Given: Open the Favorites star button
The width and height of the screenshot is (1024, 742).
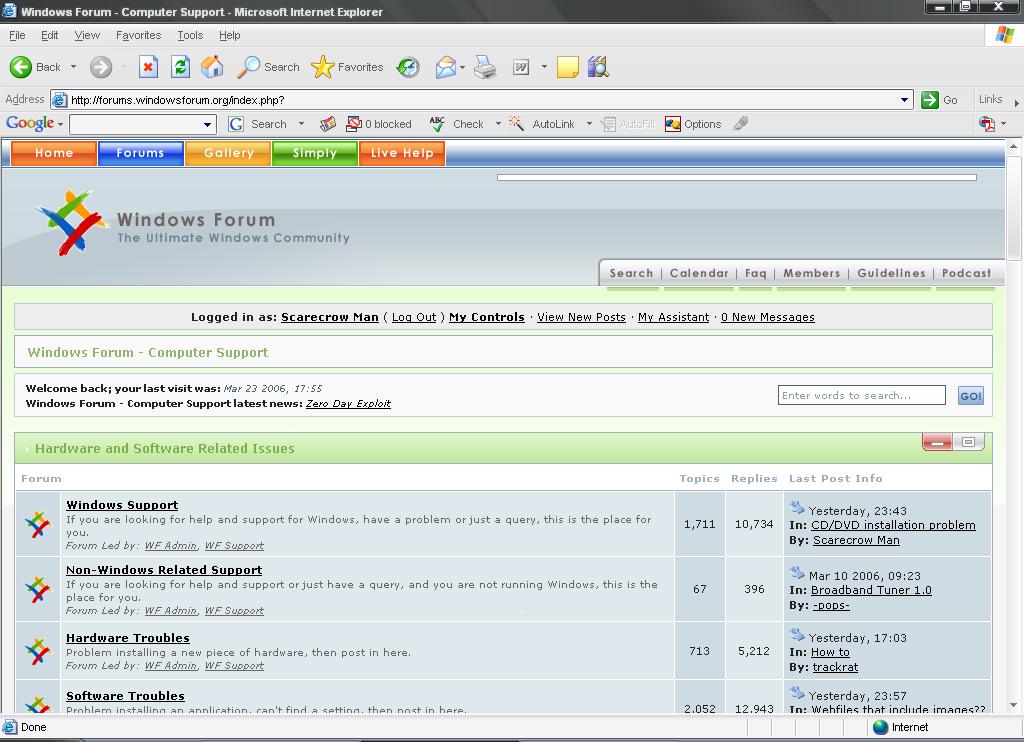Looking at the screenshot, I should click(x=347, y=67).
